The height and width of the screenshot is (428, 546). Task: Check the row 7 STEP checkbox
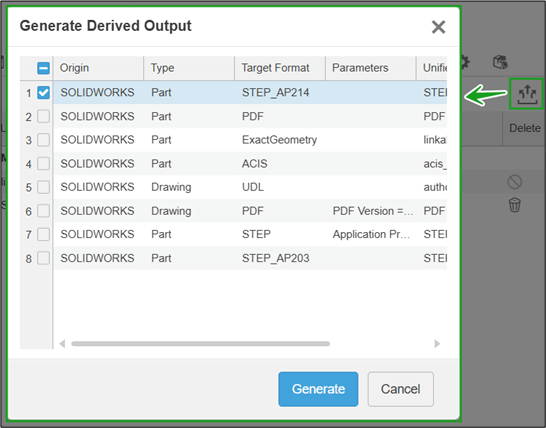(x=44, y=234)
